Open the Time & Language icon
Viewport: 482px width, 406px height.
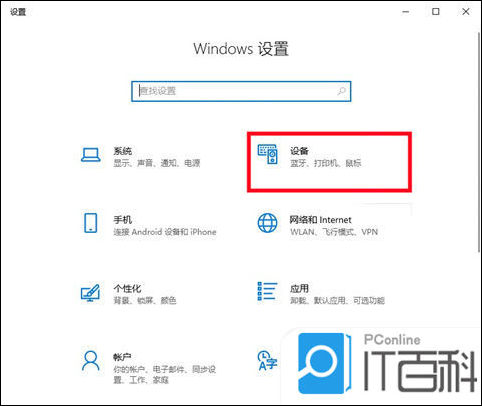click(267, 361)
